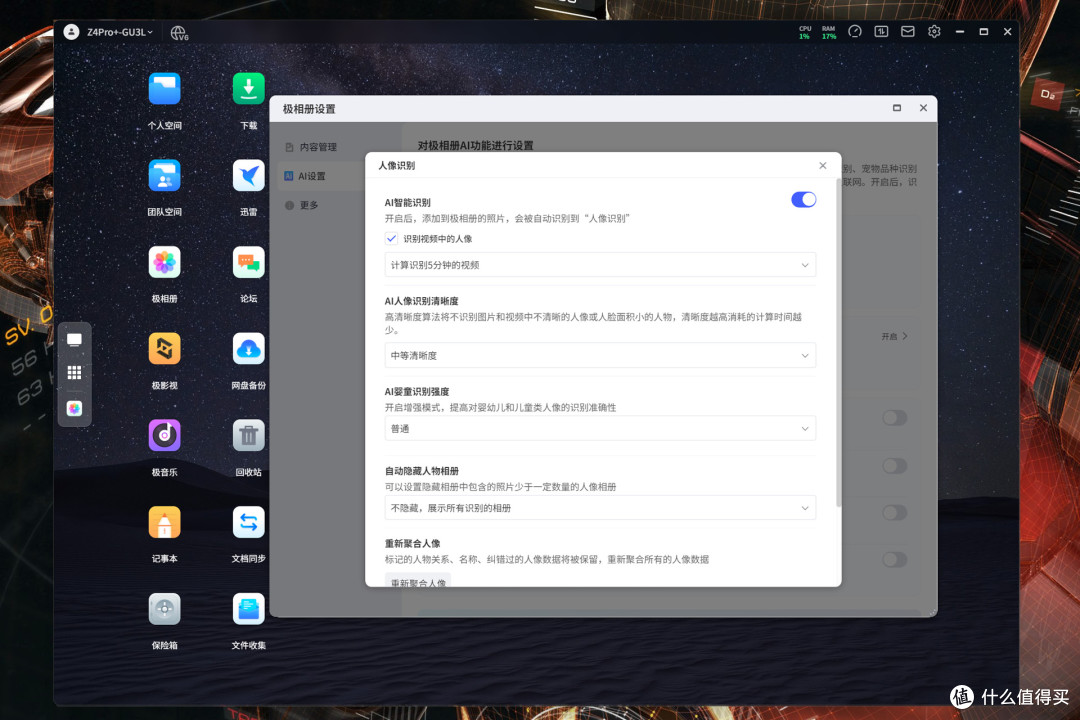Toggle the fourth dimmed switch in background settings

895,559
